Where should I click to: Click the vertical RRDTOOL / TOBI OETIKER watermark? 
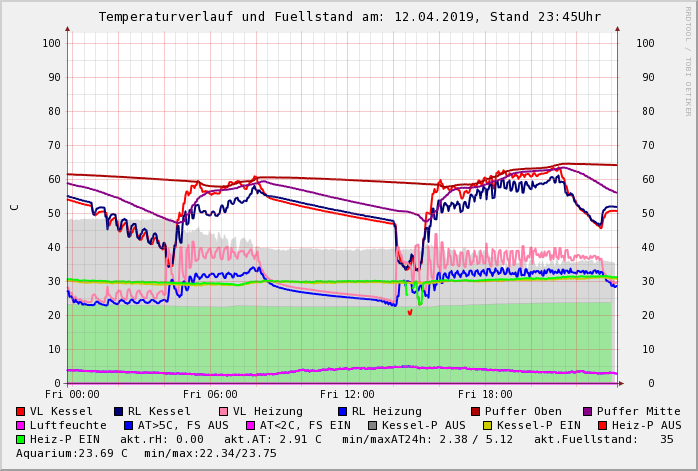[687, 60]
